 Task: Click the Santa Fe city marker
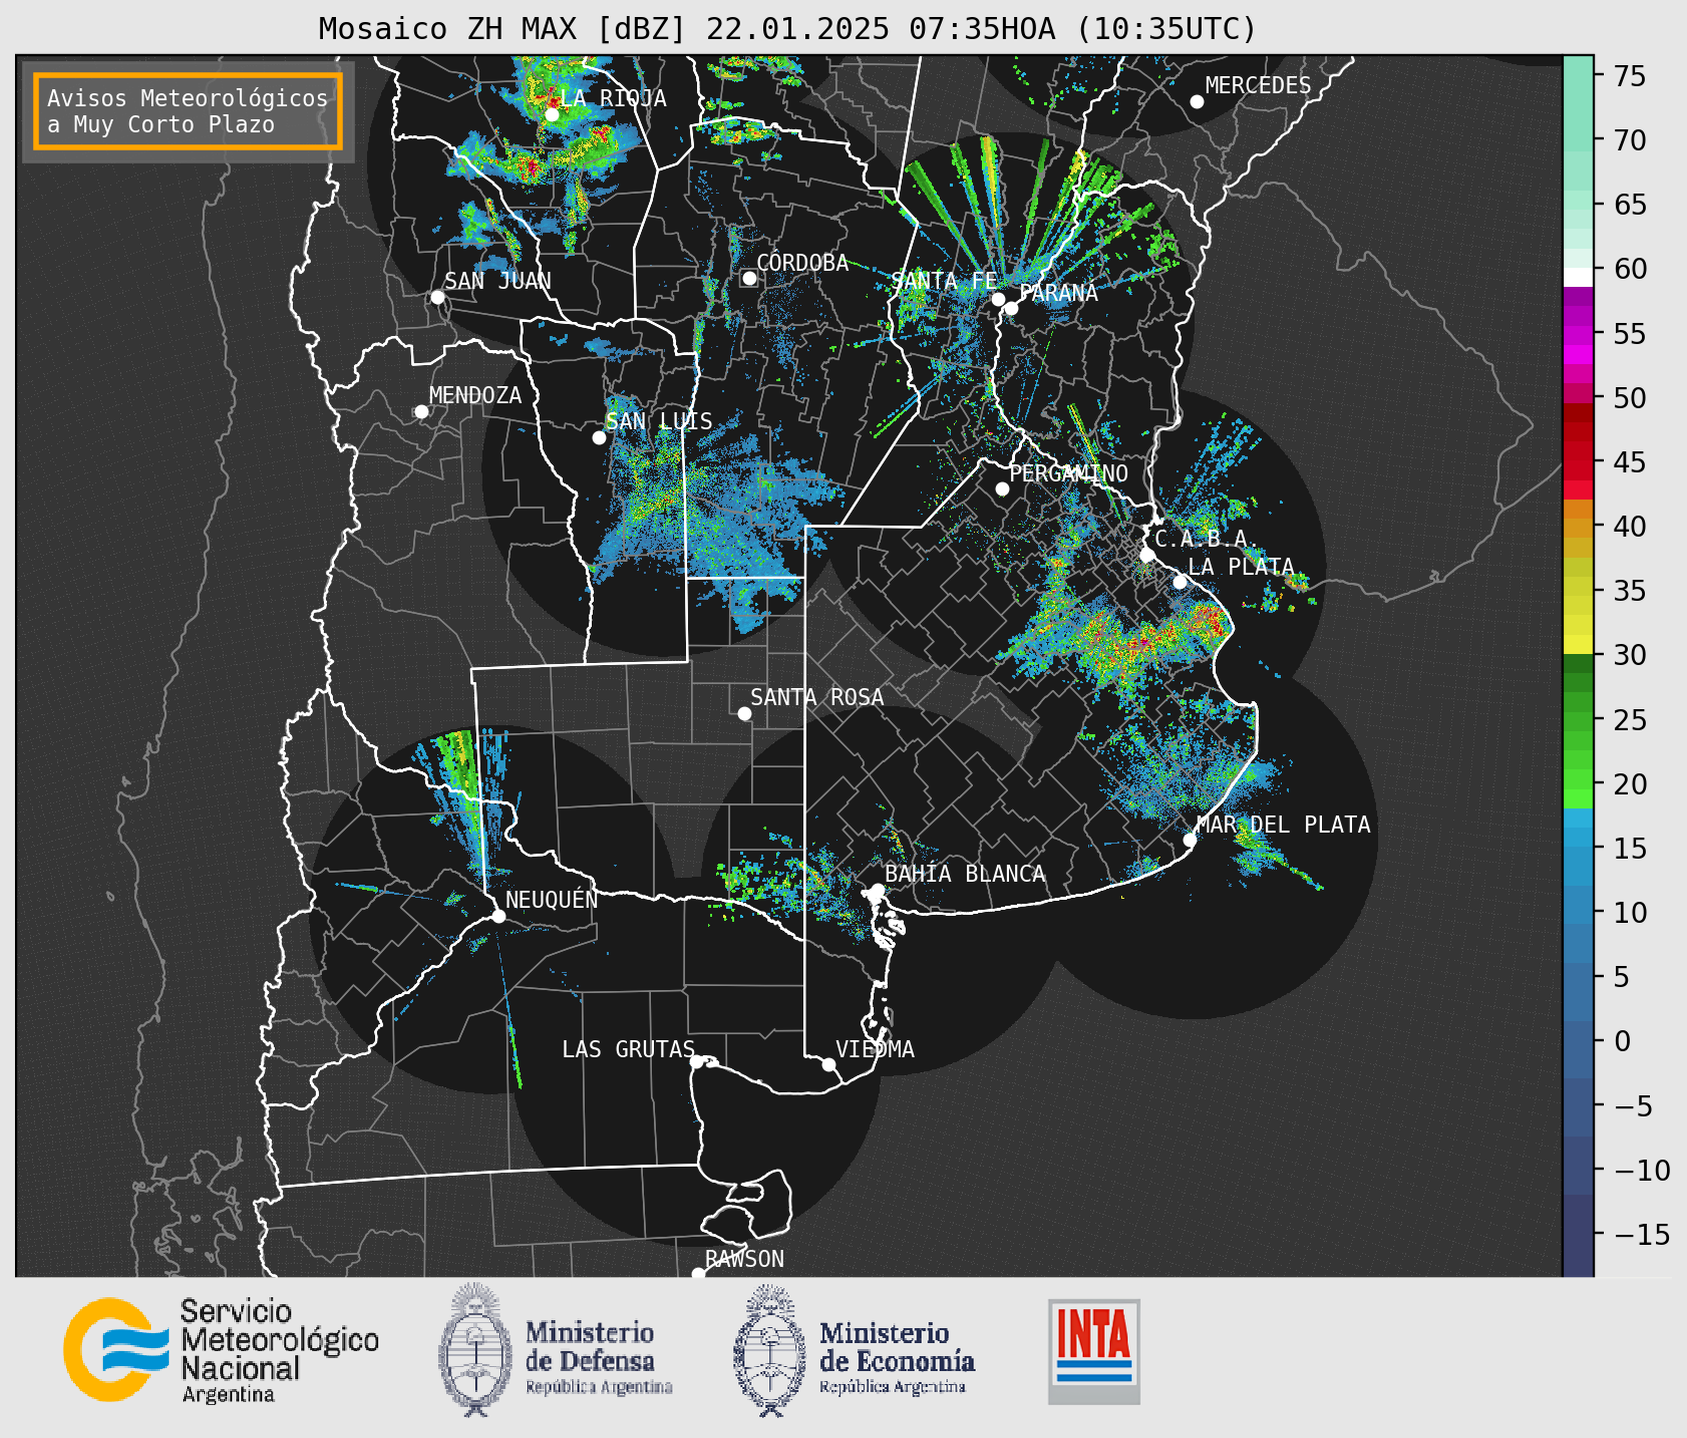pyautogui.click(x=998, y=299)
